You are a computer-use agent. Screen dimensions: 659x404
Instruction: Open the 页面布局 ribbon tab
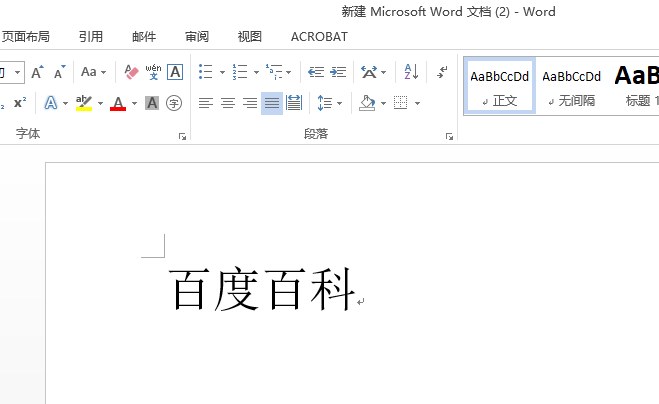click(26, 37)
